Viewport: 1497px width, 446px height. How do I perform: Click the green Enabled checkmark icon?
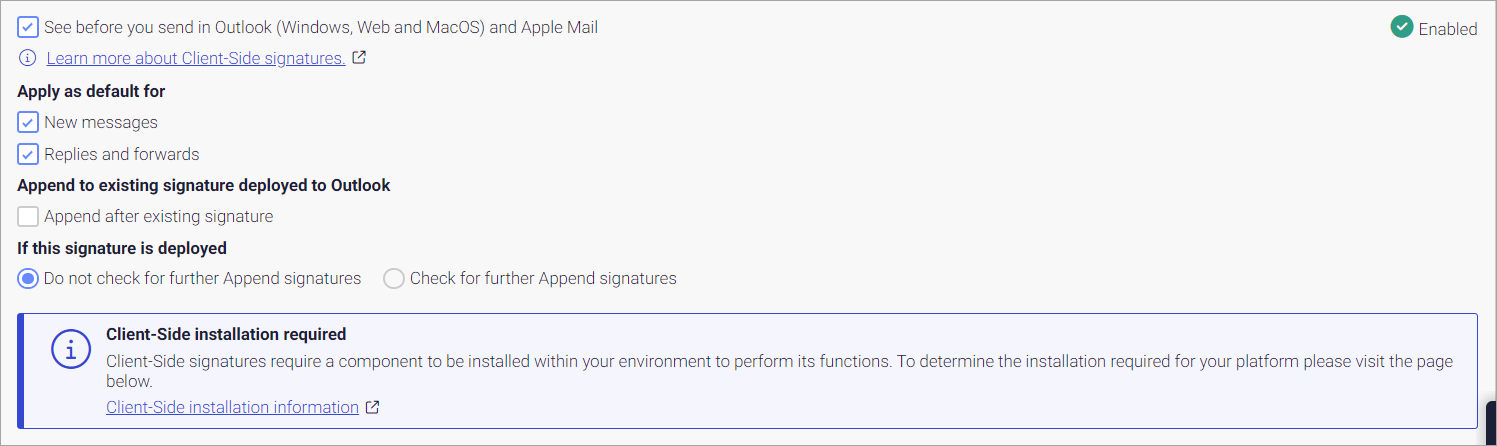1402,28
